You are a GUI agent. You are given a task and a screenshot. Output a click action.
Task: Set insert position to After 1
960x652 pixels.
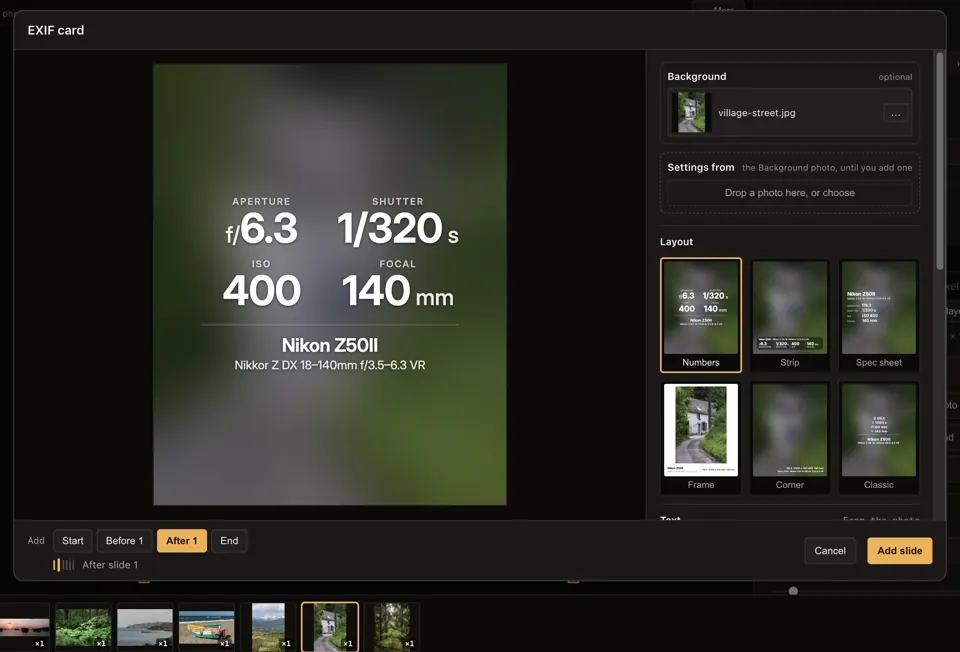pyautogui.click(x=182, y=541)
